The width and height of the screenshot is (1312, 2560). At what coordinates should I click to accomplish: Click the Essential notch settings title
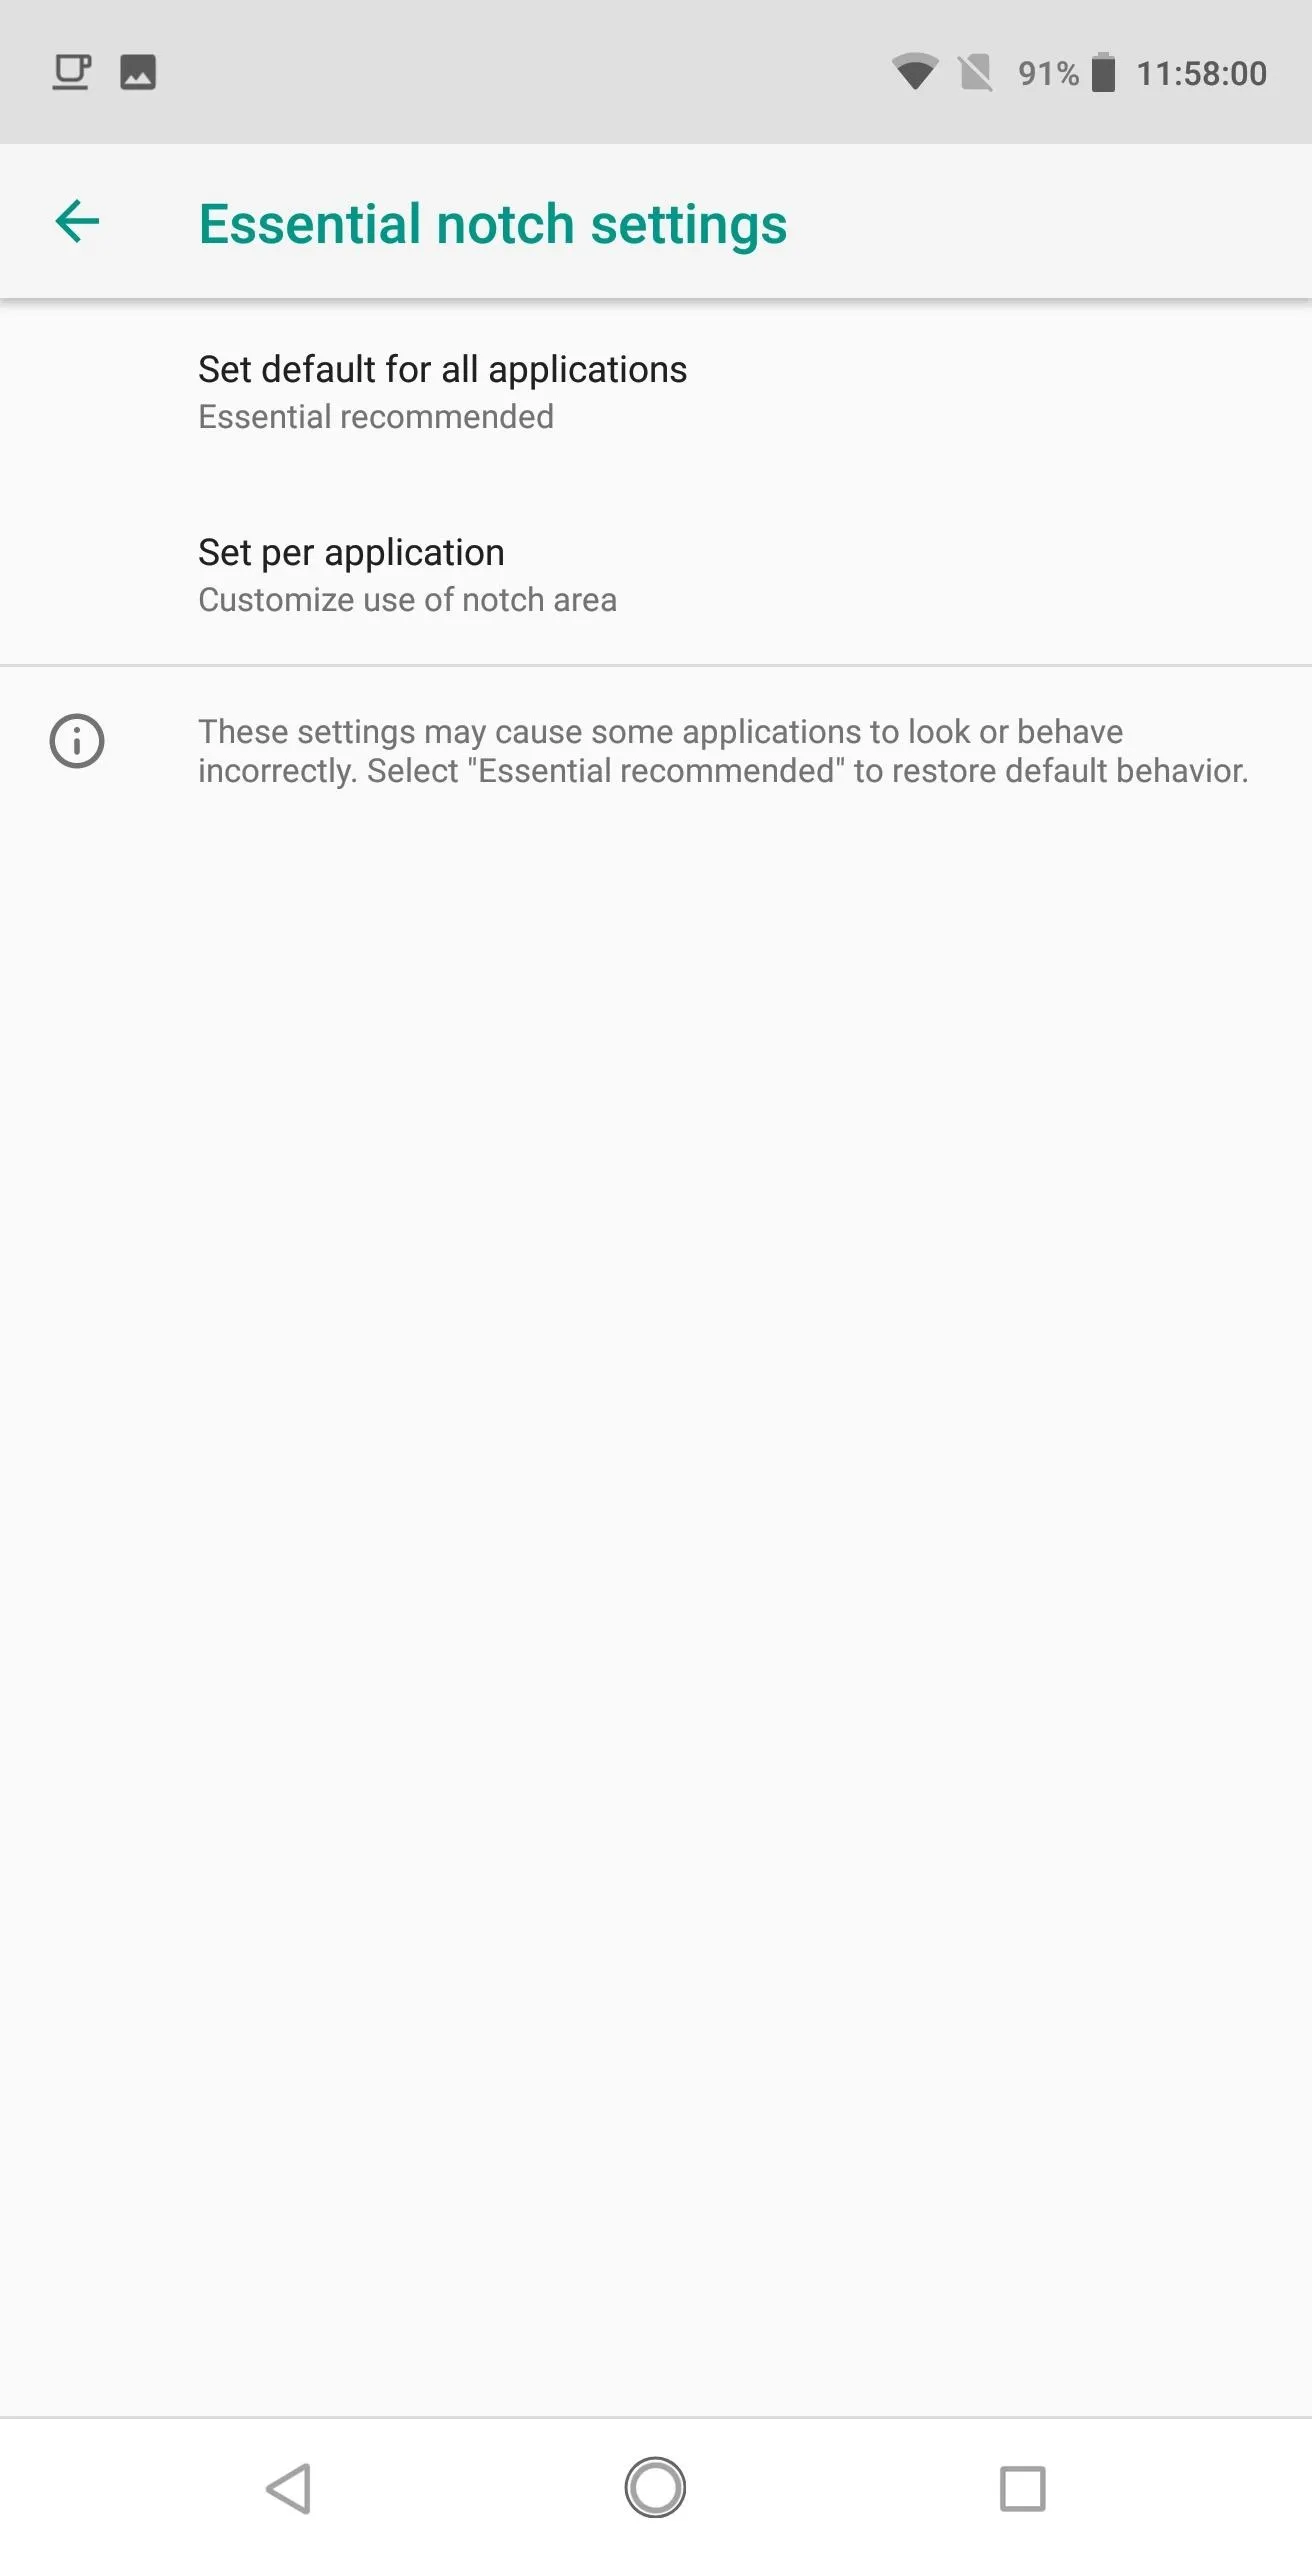click(493, 224)
